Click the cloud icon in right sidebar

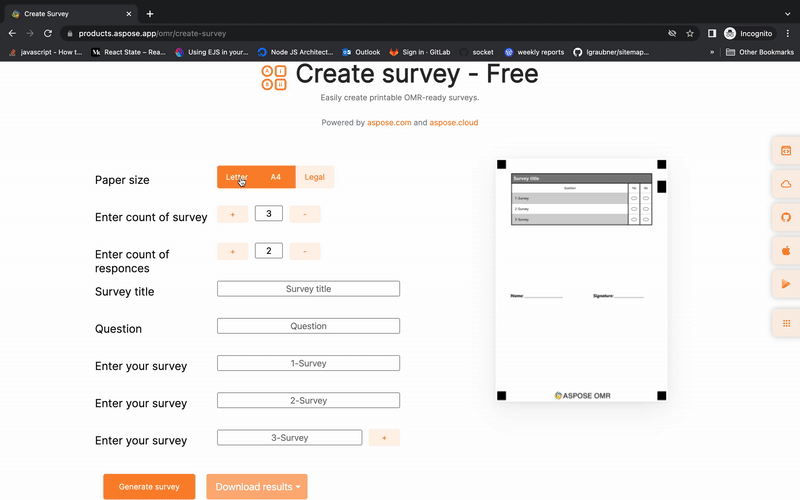[786, 184]
